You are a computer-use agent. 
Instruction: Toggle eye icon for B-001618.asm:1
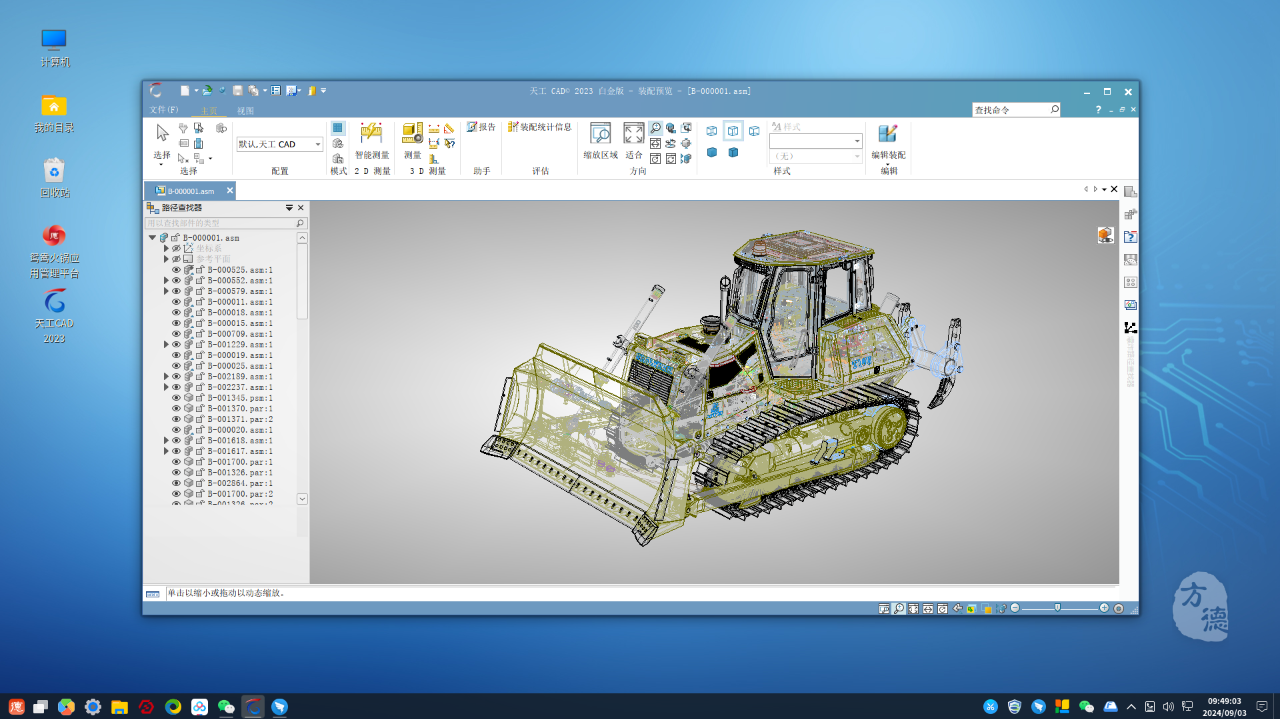(176, 441)
